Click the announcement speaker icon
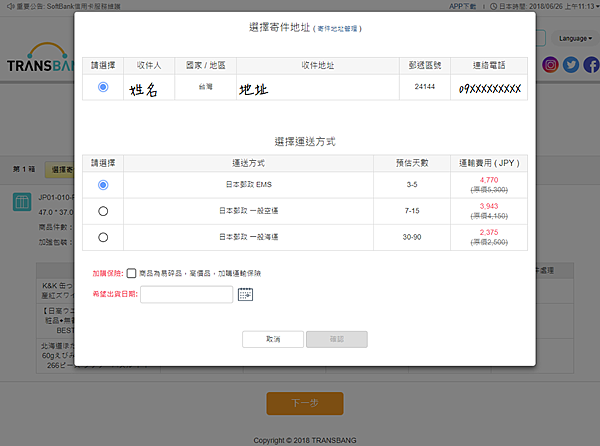This screenshot has width=600, height=446. coord(11,7)
